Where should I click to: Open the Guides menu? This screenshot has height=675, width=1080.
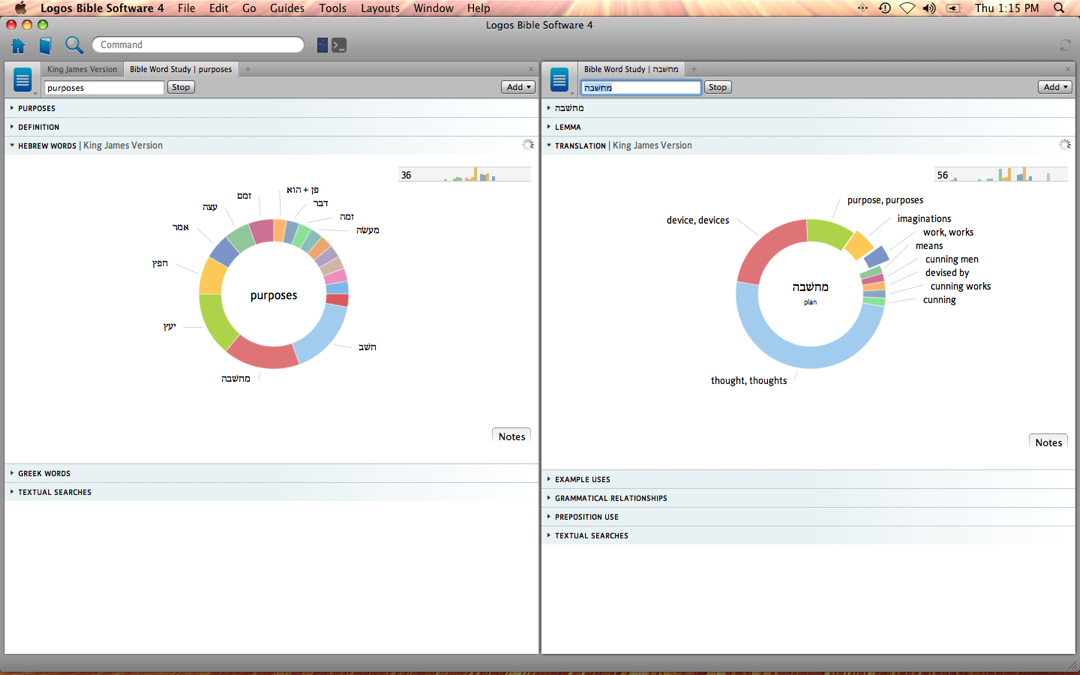coord(287,8)
